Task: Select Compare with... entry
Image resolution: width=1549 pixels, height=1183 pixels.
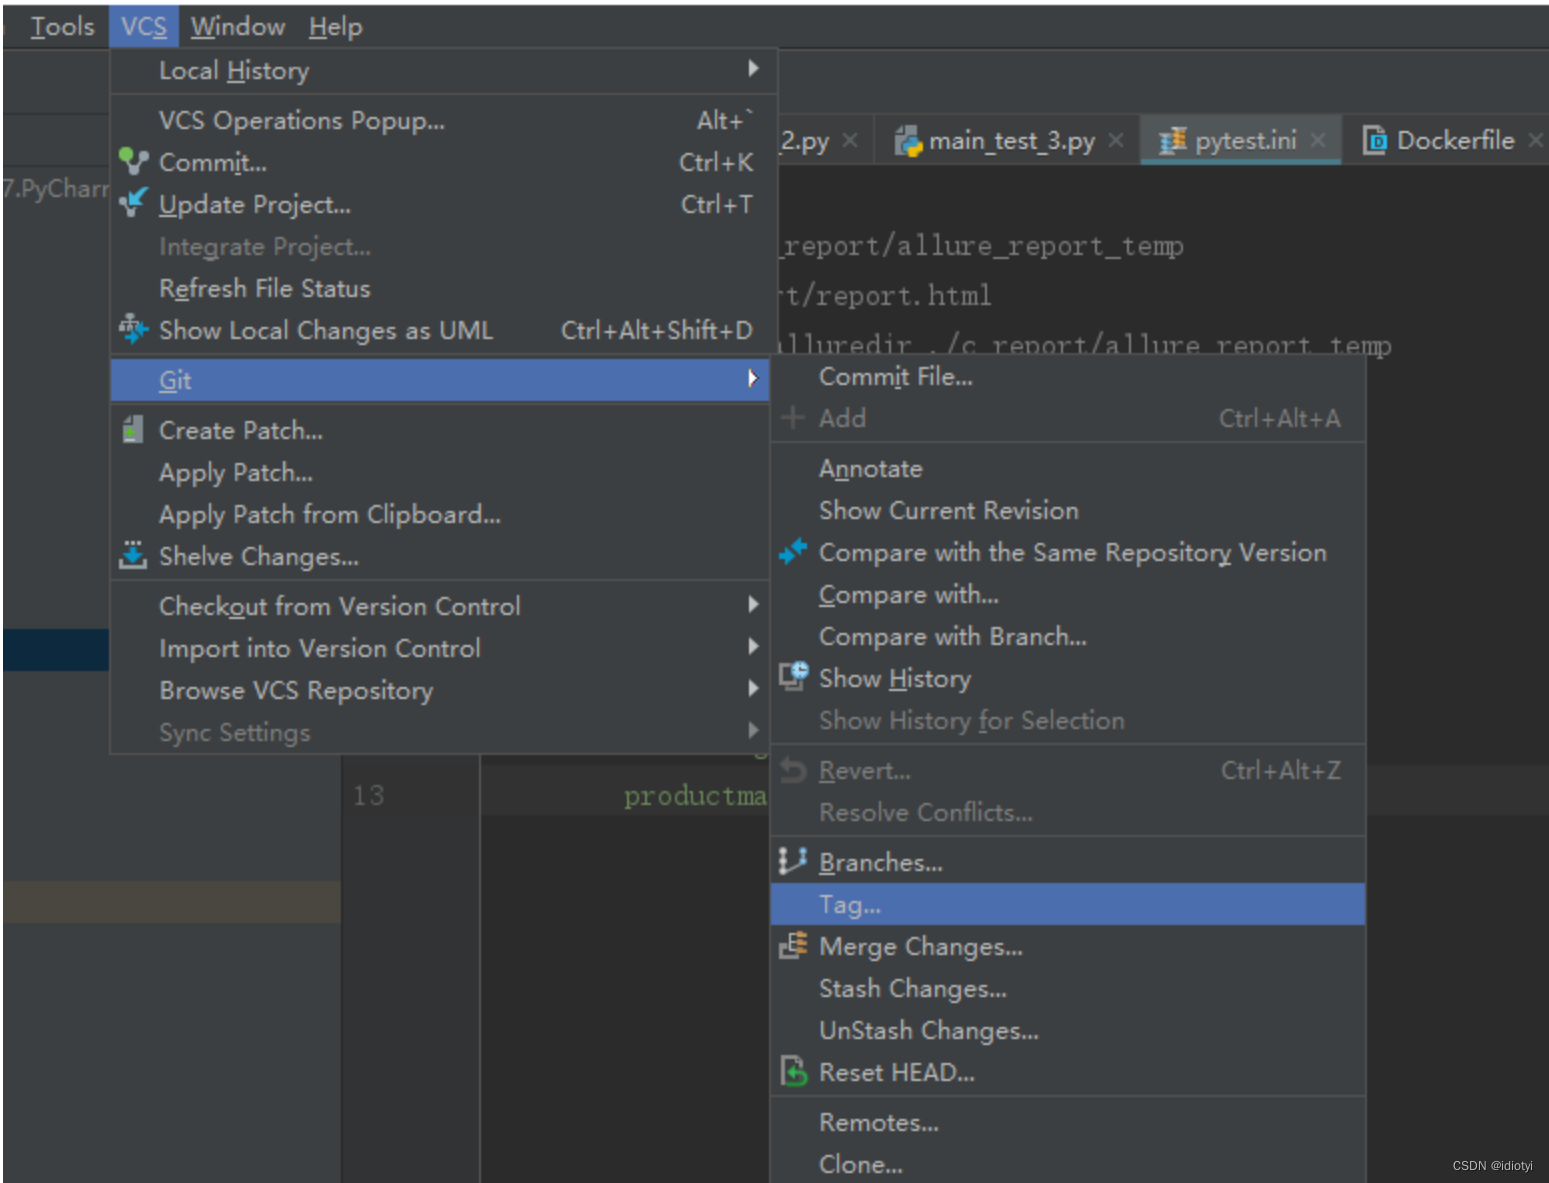Action: (x=1068, y=594)
